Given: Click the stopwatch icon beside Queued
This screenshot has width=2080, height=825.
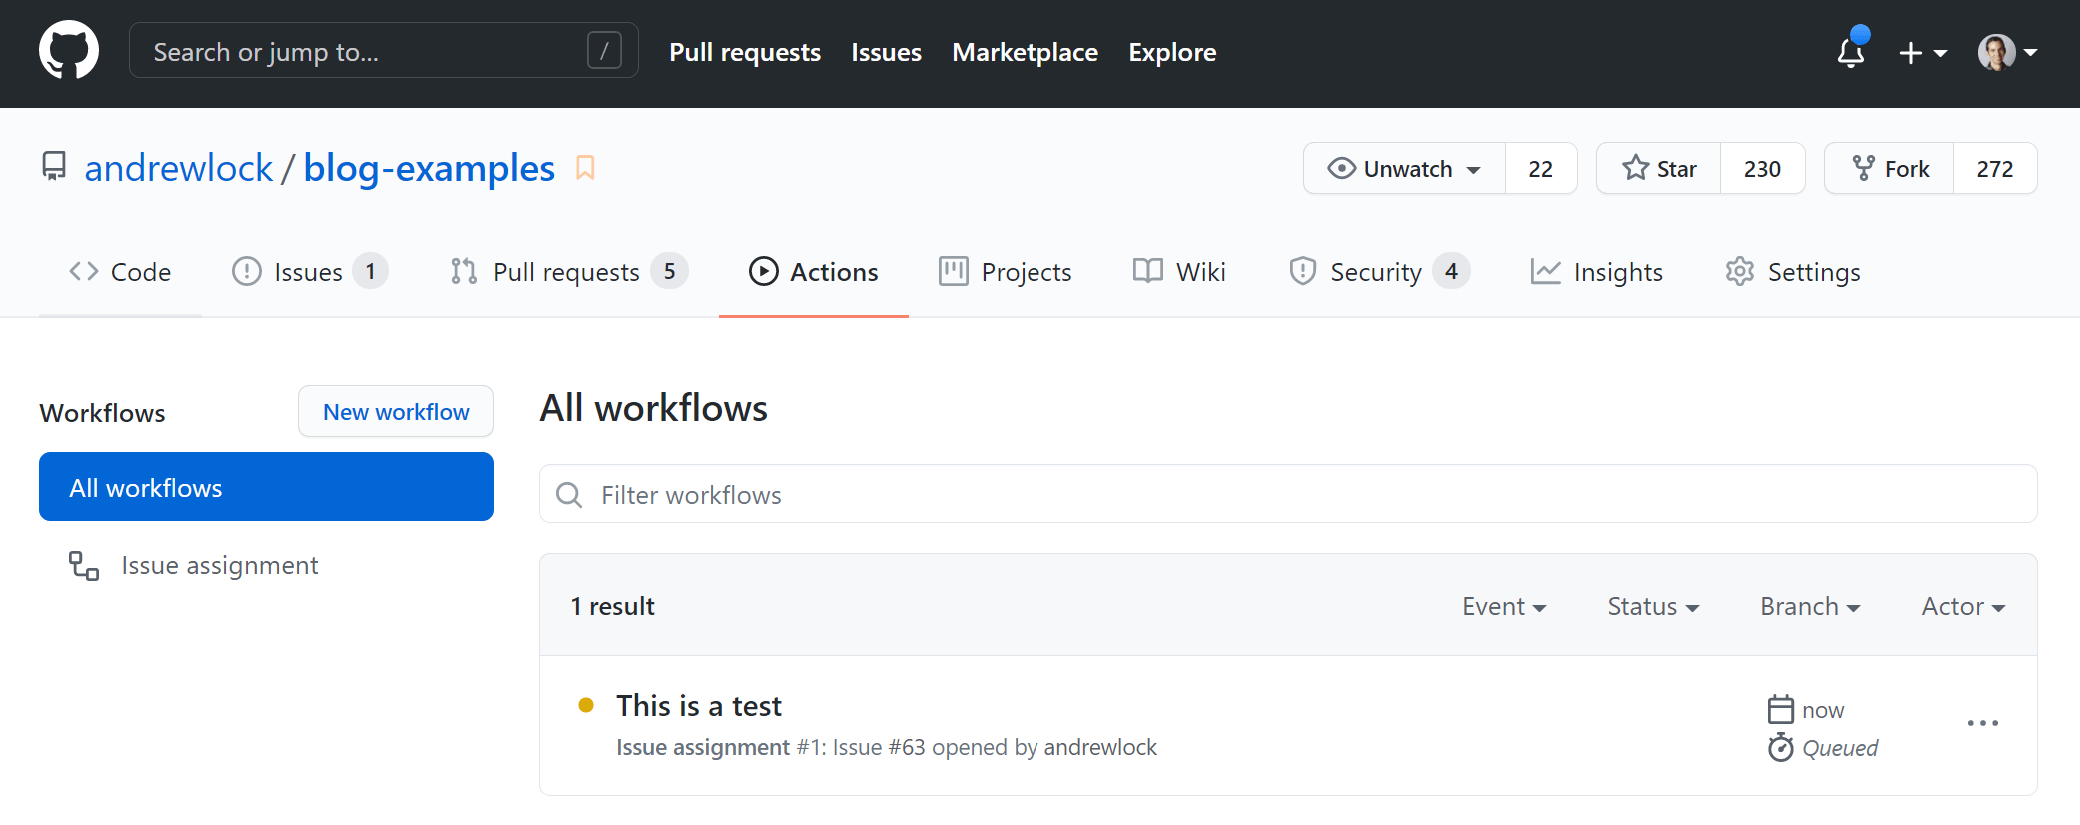Looking at the screenshot, I should coord(1781,747).
